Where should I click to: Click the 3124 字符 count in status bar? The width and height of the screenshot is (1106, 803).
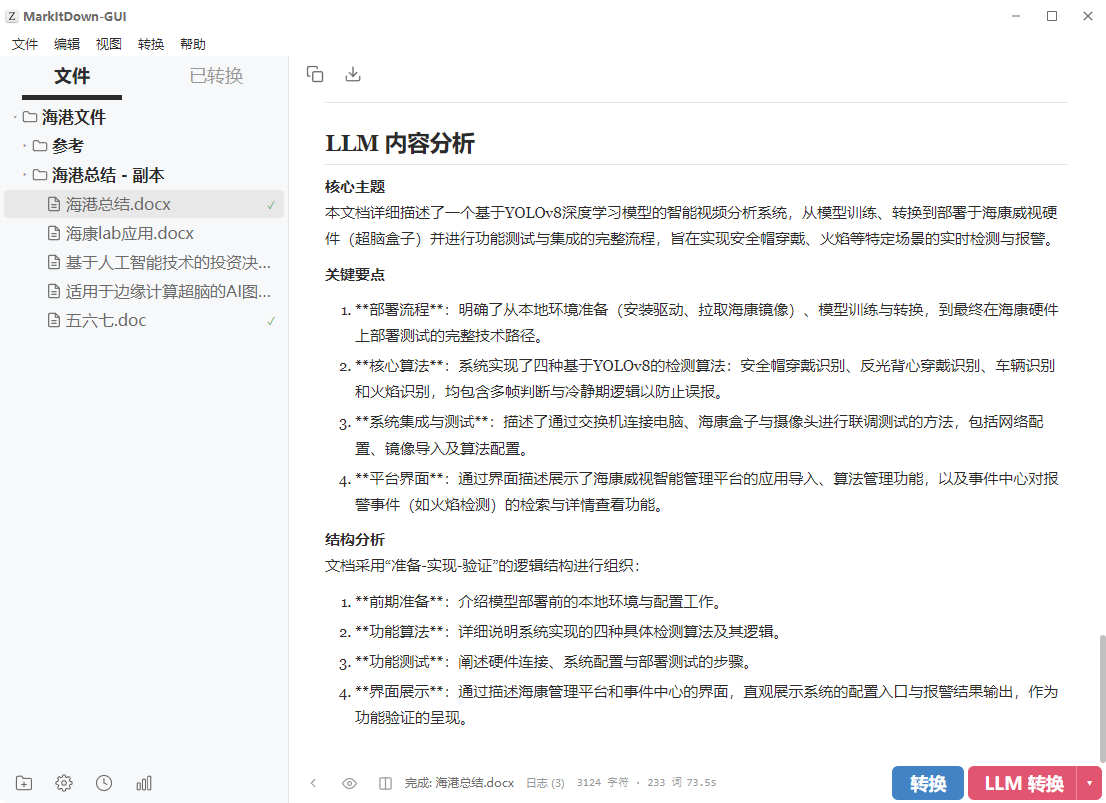tap(602, 783)
